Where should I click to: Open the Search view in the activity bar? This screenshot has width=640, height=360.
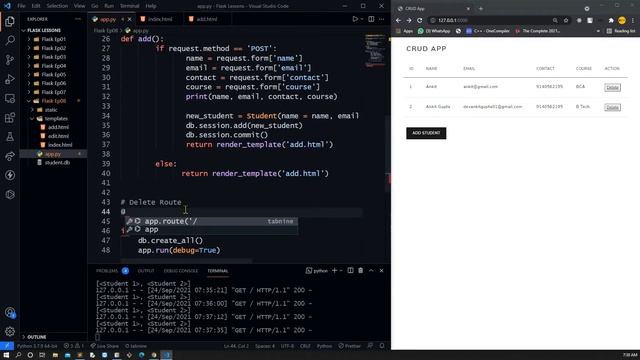point(10,40)
